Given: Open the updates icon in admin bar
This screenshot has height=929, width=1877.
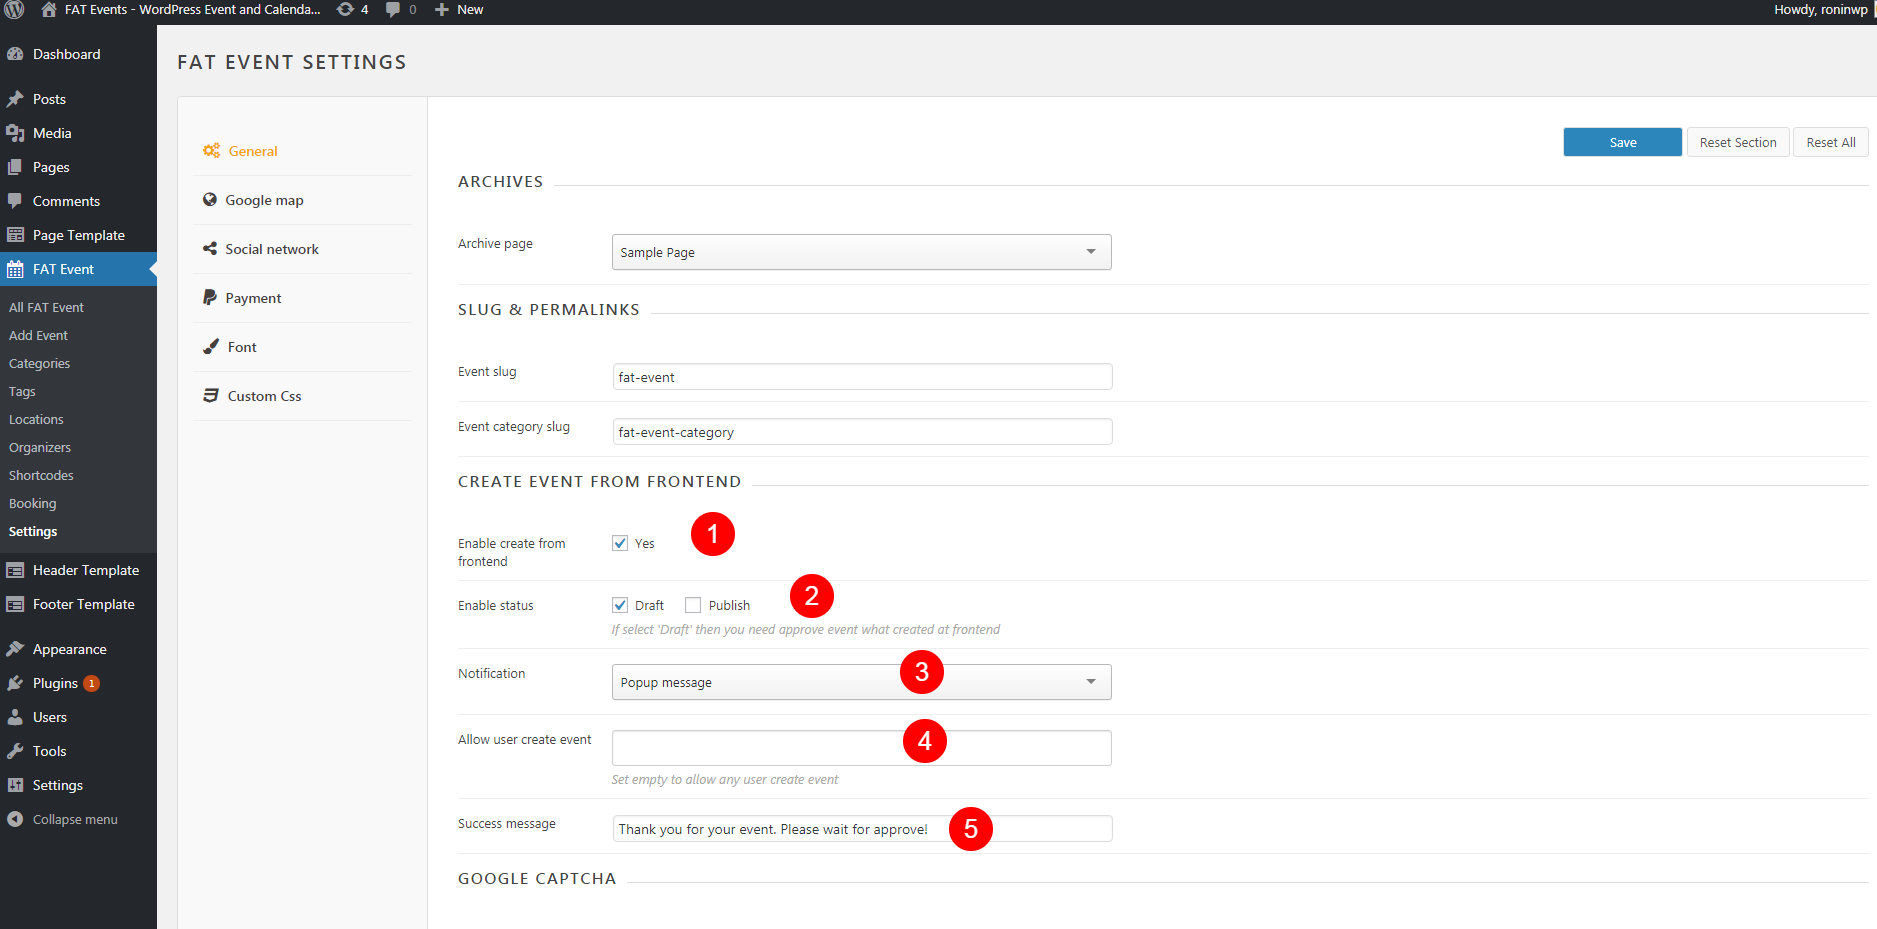Looking at the screenshot, I should pos(345,10).
